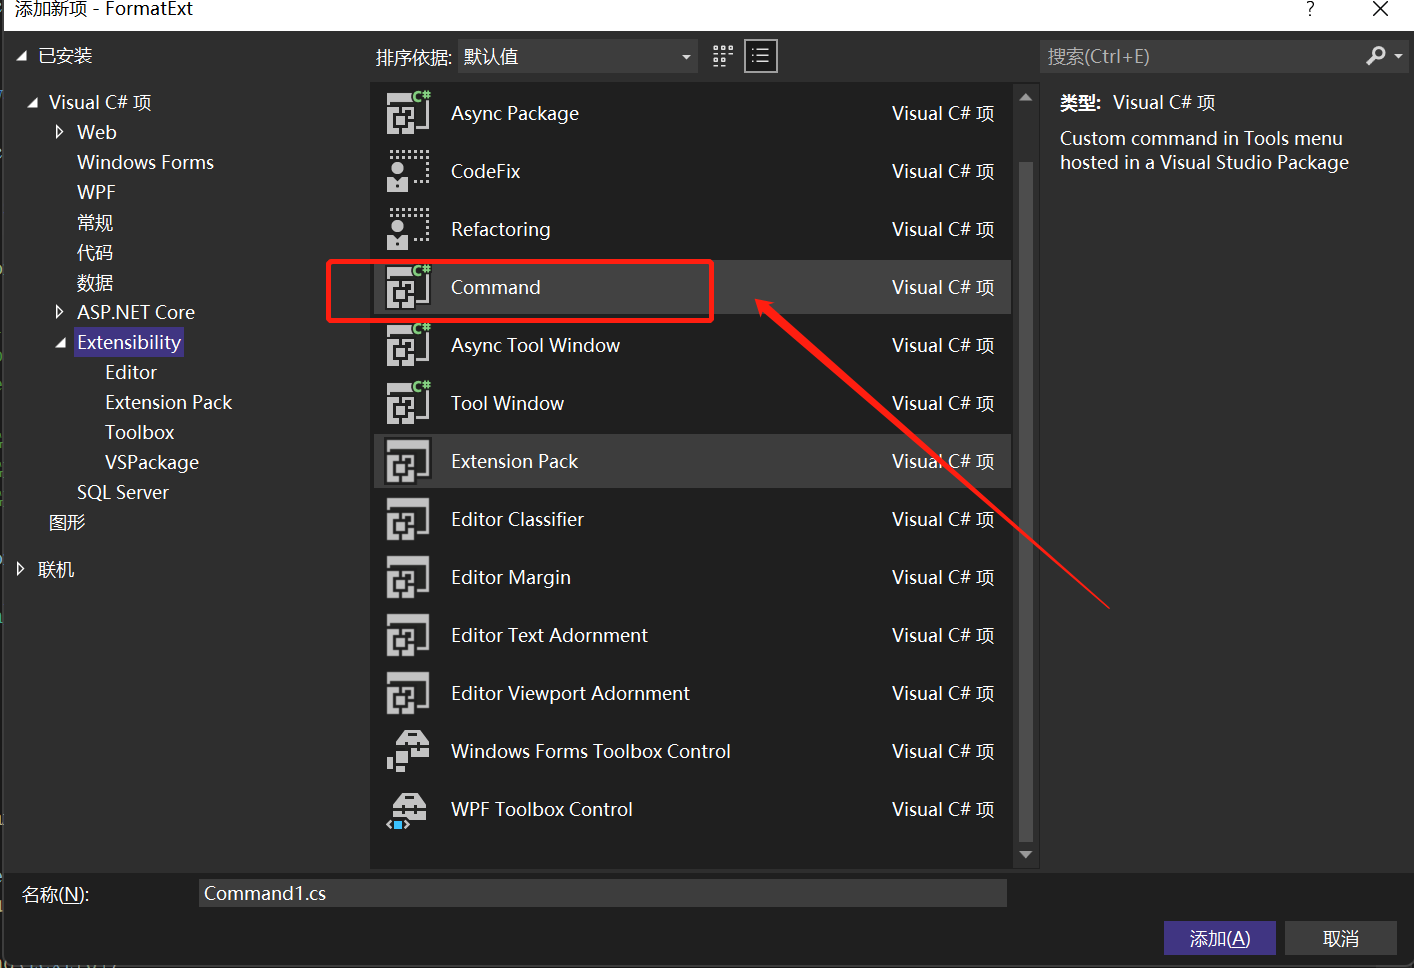Viewport: 1414px width, 968px height.
Task: Select the Editor Classifier template name
Action: pos(517,519)
